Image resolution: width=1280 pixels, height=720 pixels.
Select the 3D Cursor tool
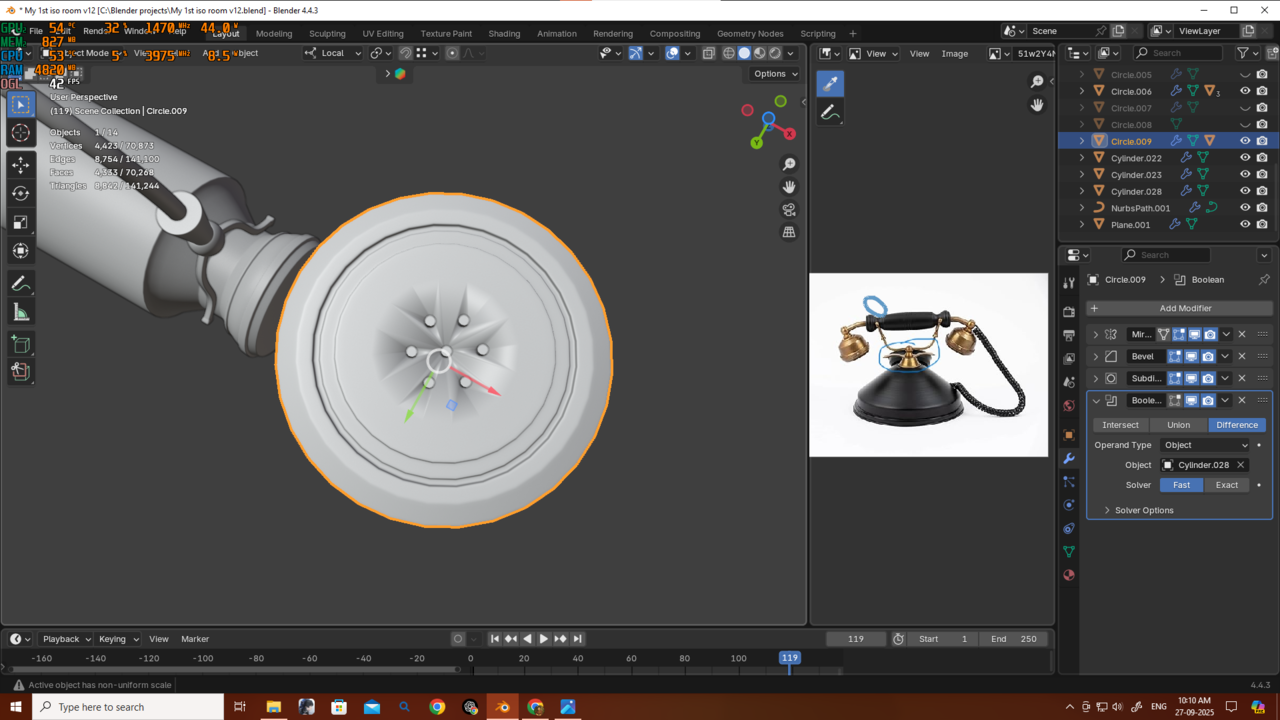click(21, 134)
